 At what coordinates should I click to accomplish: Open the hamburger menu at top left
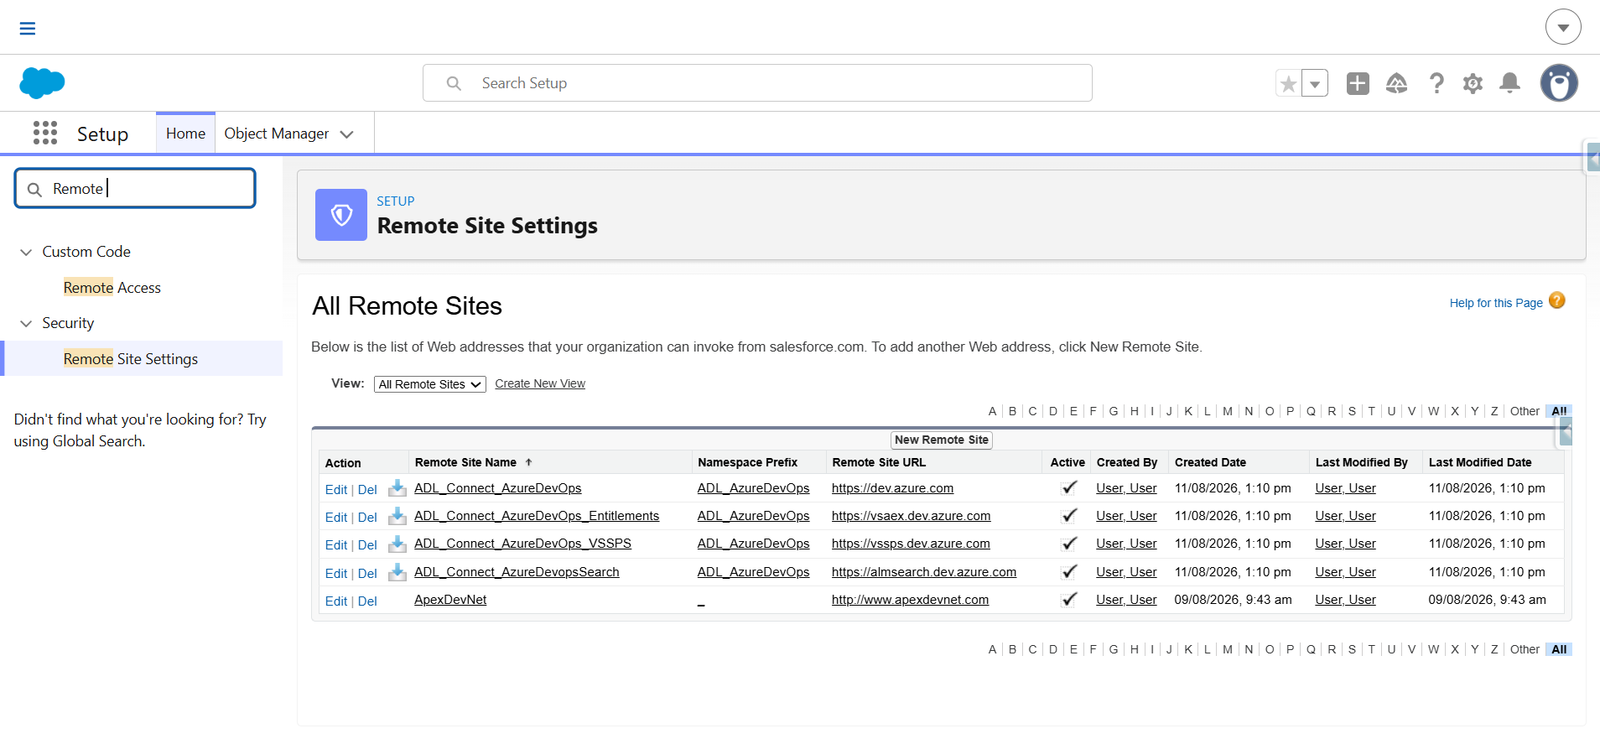coord(28,28)
